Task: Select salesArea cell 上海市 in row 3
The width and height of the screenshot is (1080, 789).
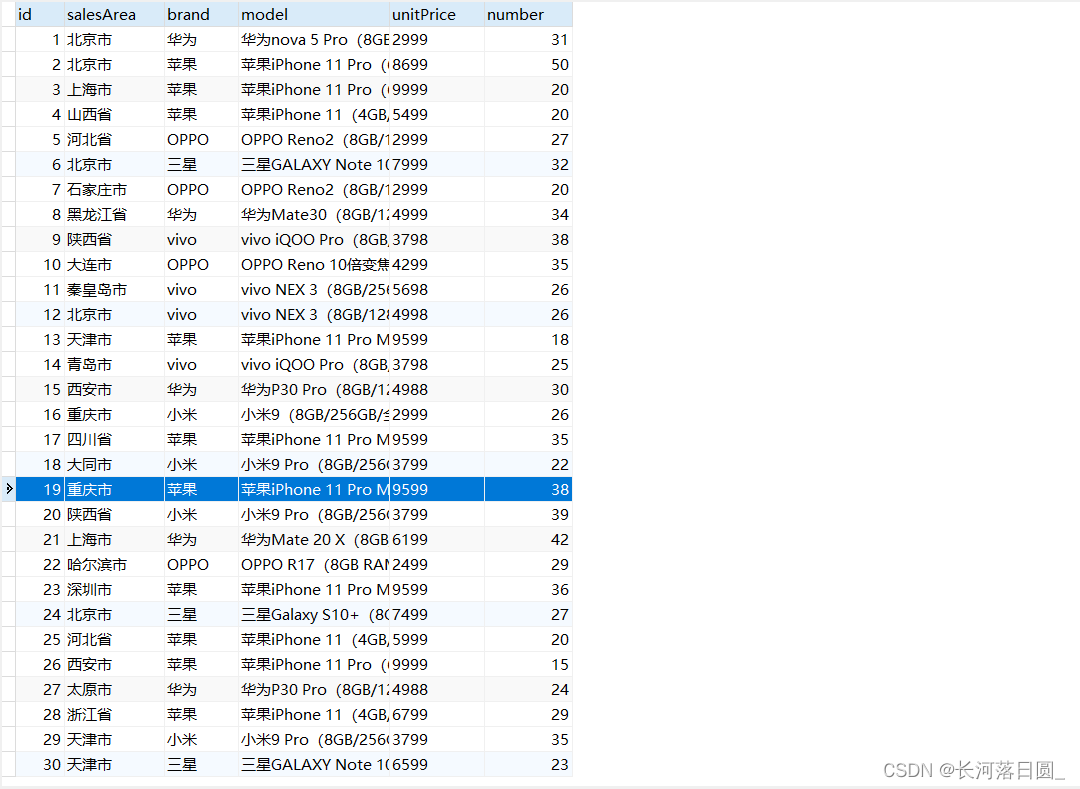Action: pos(114,90)
